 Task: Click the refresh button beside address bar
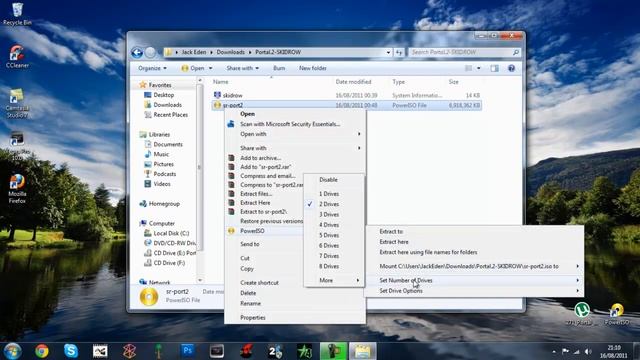[x=399, y=52]
